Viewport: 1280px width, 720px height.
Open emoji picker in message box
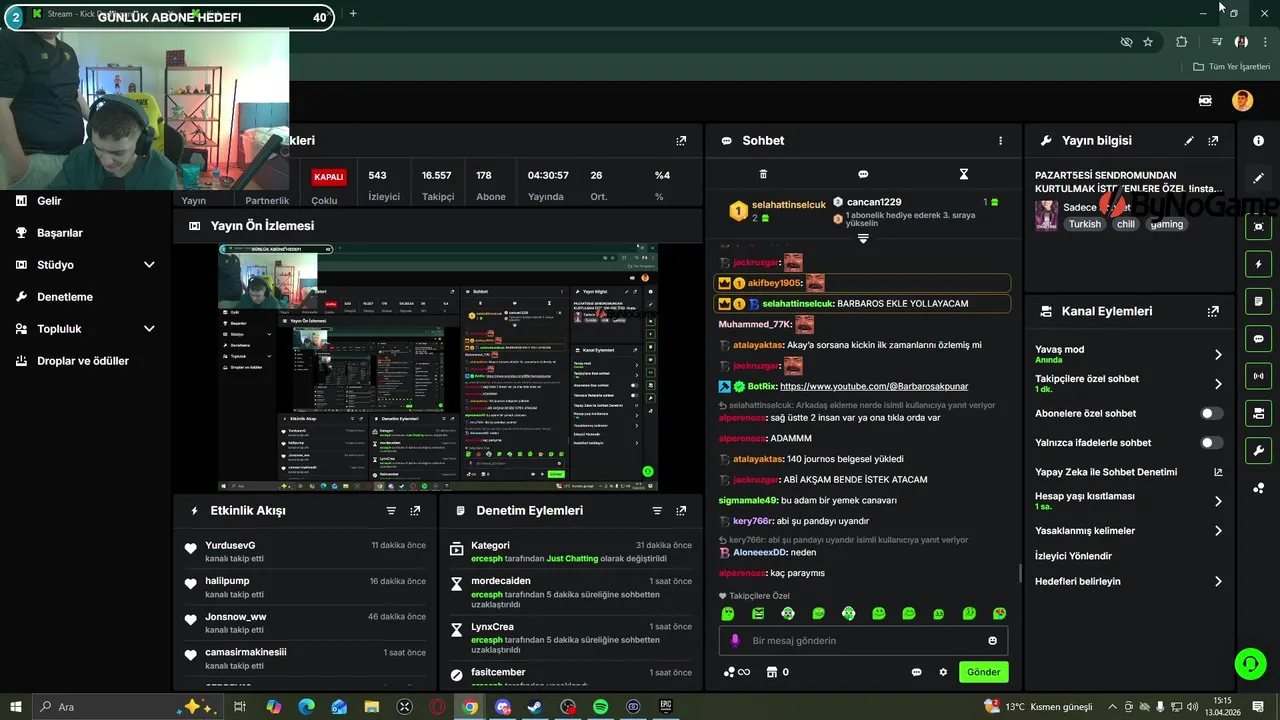pyautogui.click(x=993, y=641)
